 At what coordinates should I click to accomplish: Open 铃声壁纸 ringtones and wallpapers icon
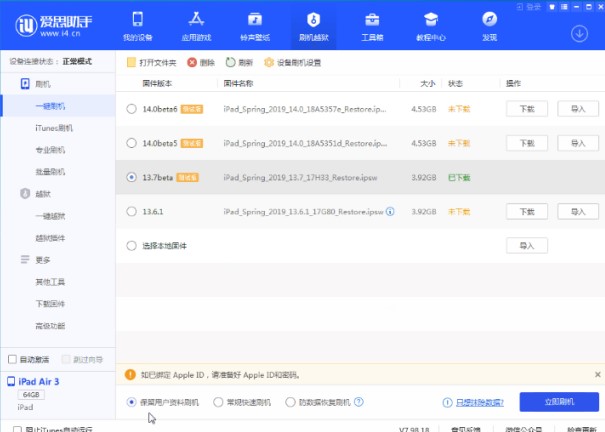point(254,20)
